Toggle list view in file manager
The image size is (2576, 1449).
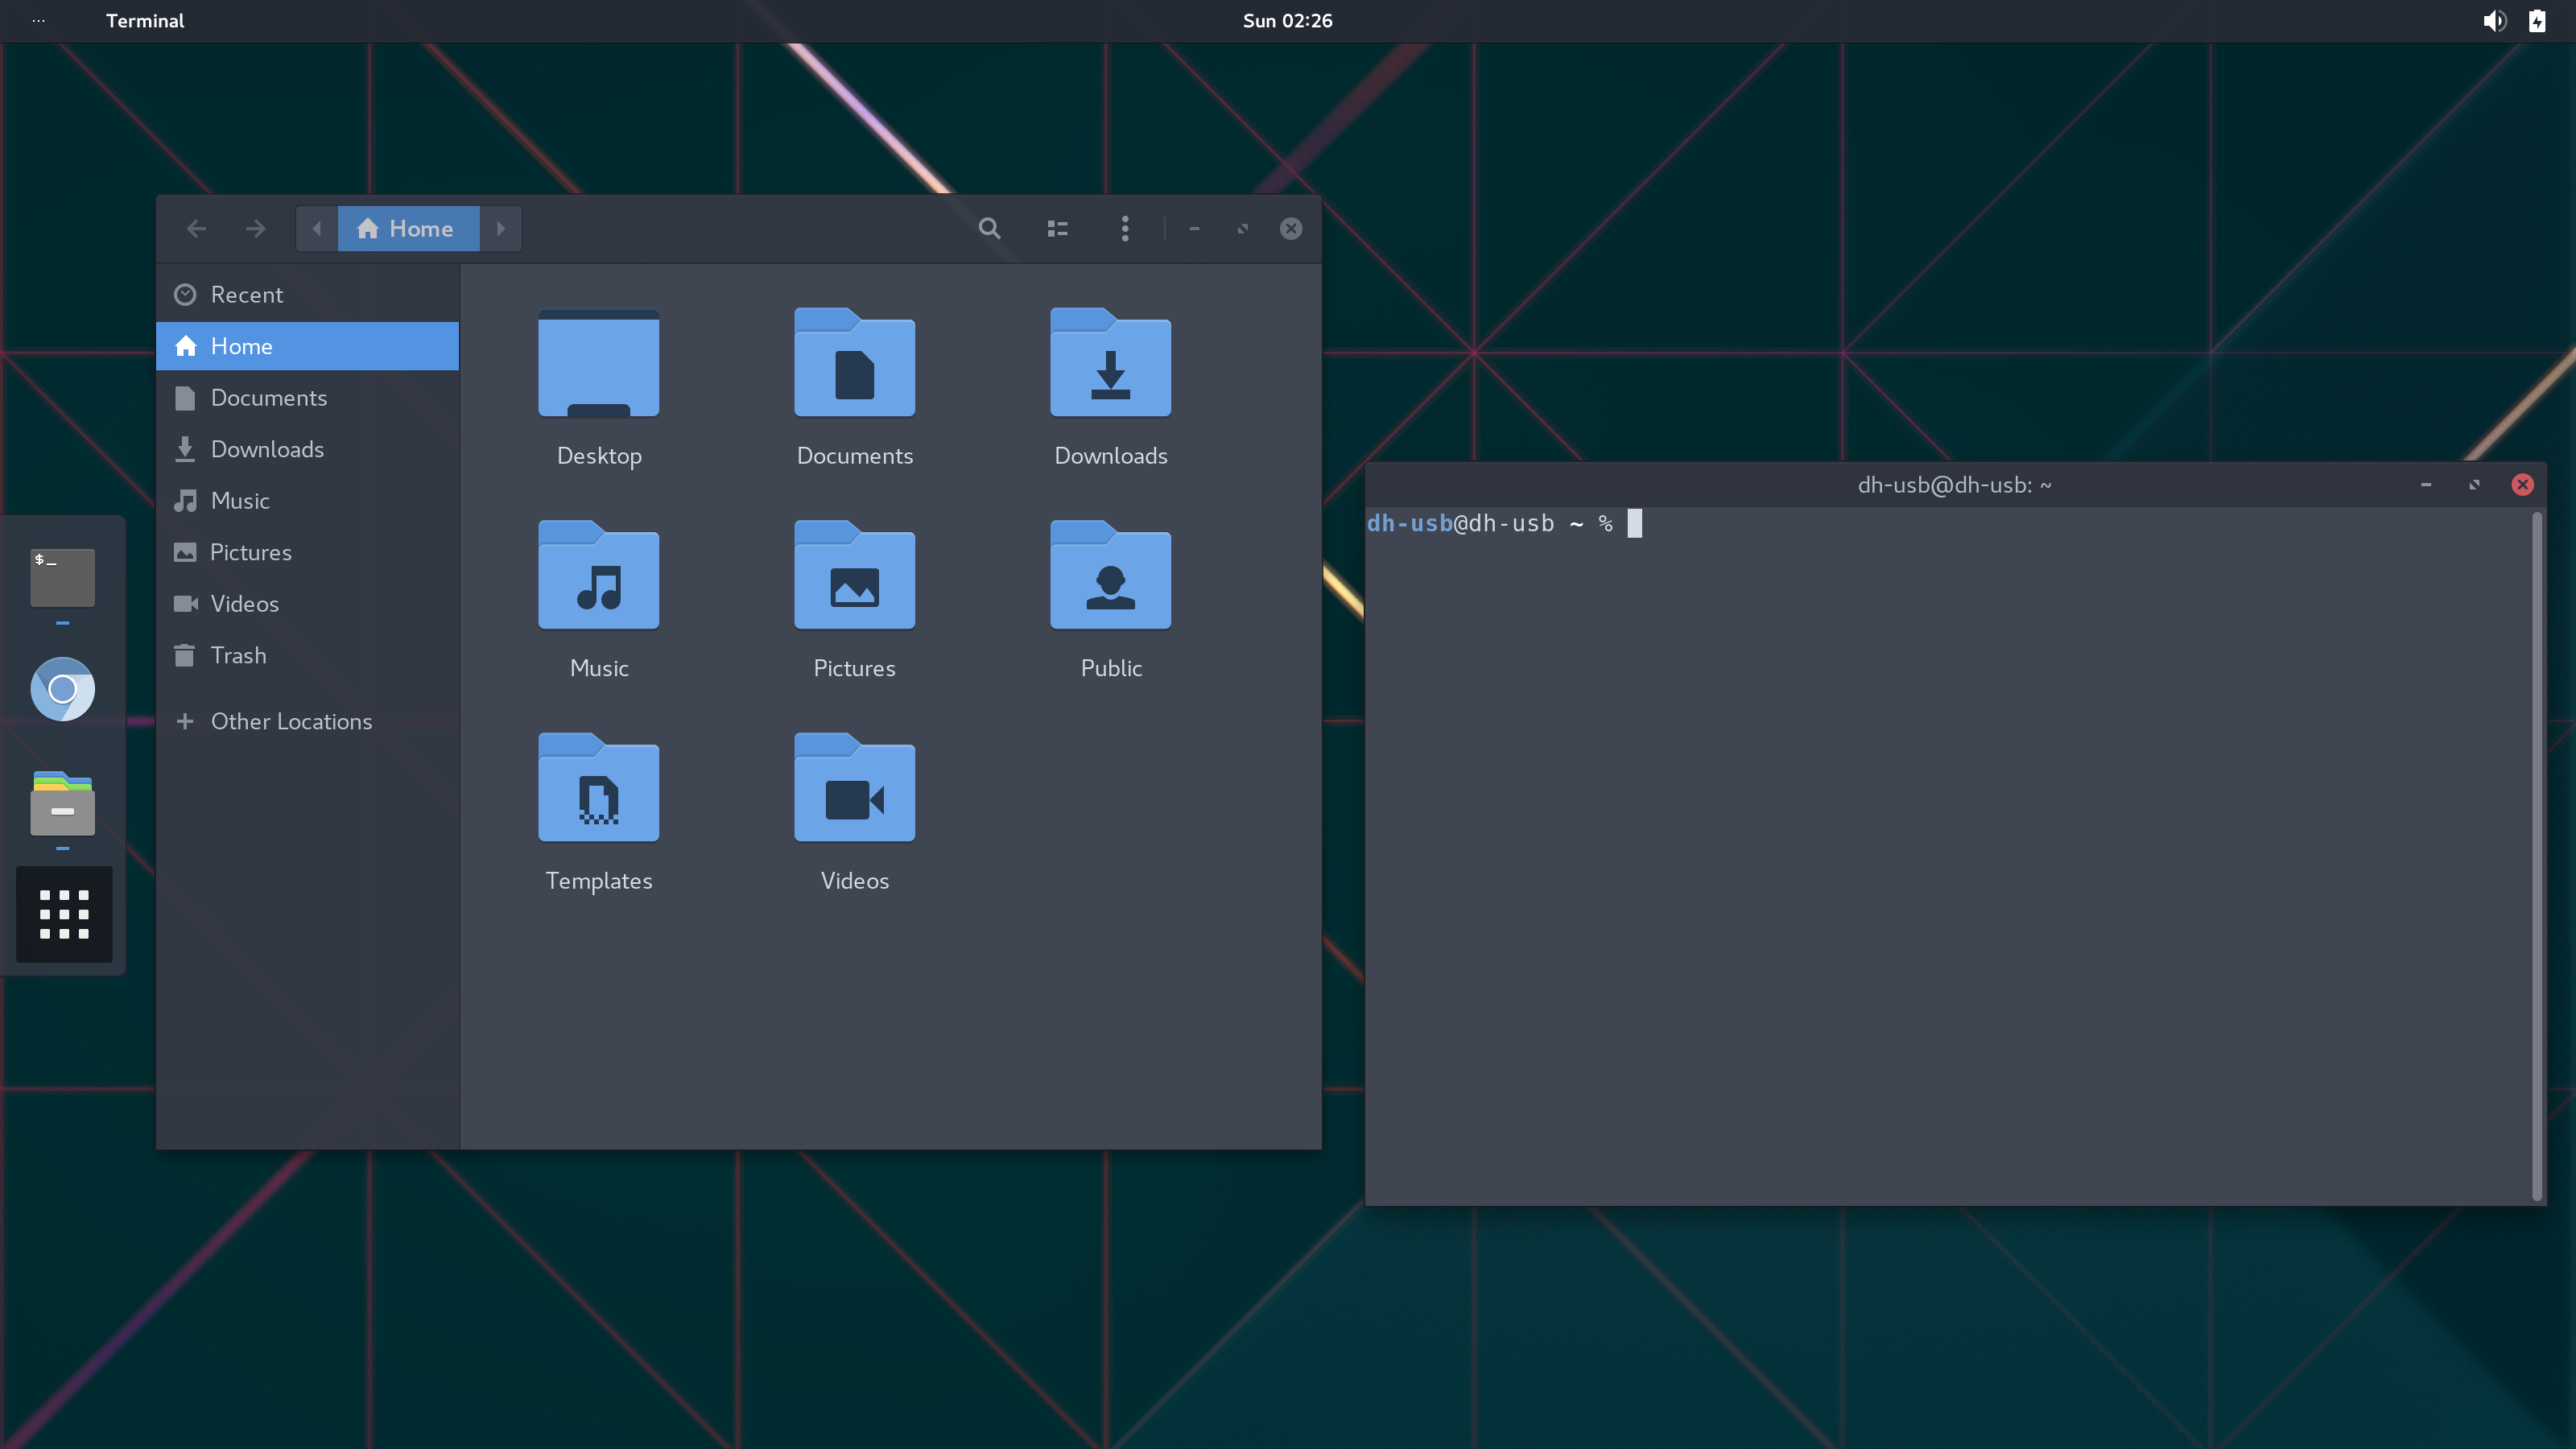click(x=1057, y=229)
